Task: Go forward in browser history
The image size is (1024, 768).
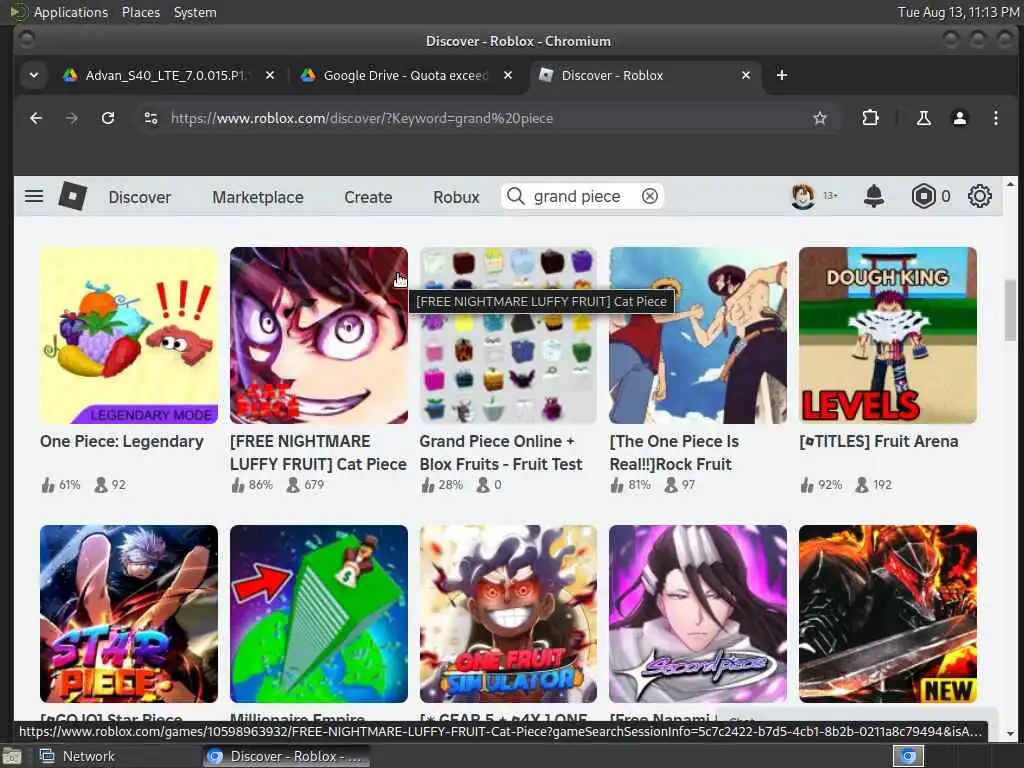Action: coord(72,118)
